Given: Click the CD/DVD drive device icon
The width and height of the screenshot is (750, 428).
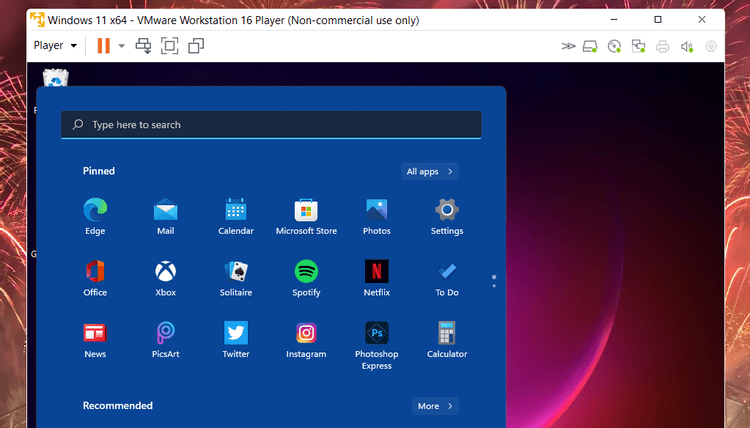Looking at the screenshot, I should [x=614, y=46].
